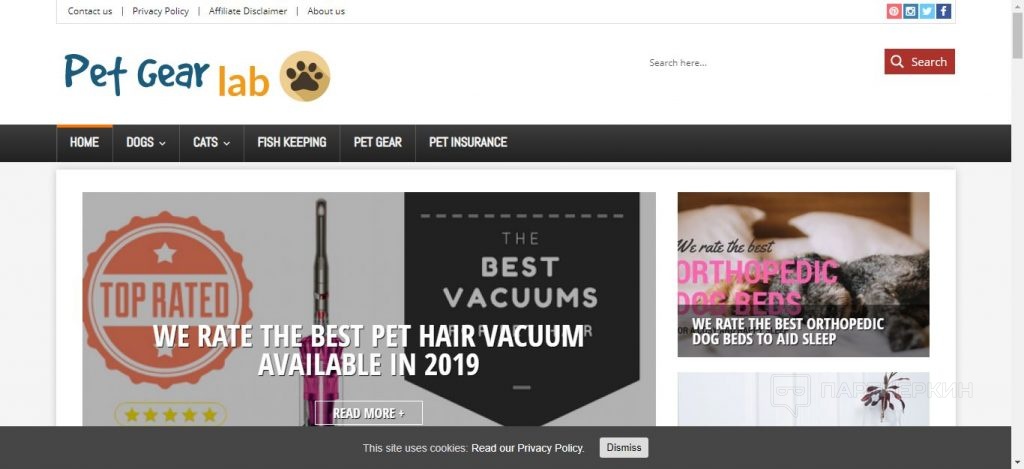Click the page vertical scrollbar
Image resolution: width=1024 pixels, height=469 pixels.
coord(1017,234)
